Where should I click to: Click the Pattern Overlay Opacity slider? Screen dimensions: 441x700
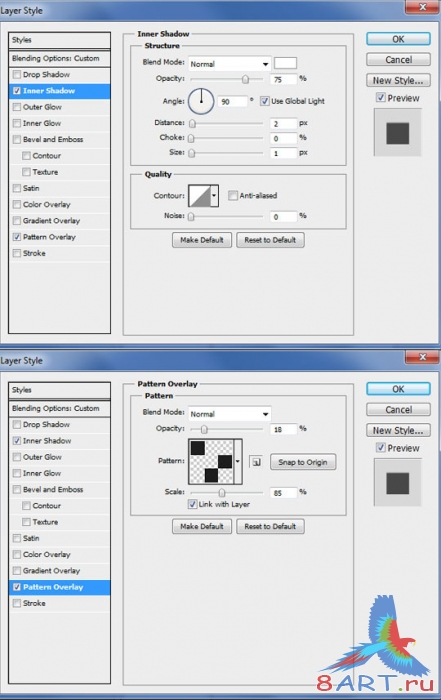226,429
